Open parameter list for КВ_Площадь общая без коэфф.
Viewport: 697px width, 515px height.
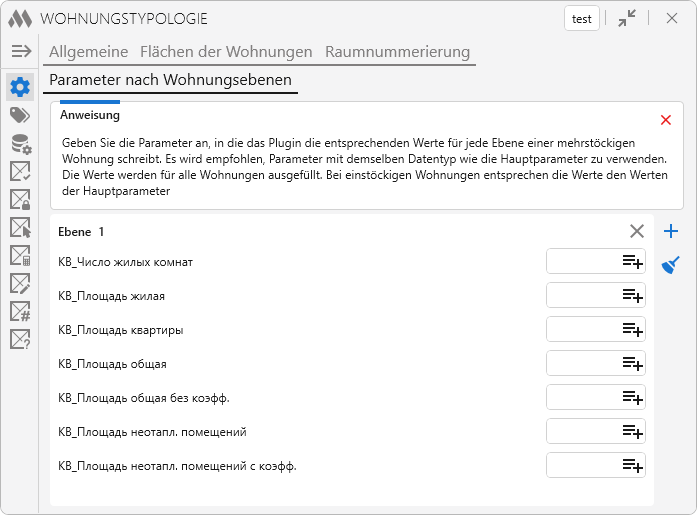(632, 397)
